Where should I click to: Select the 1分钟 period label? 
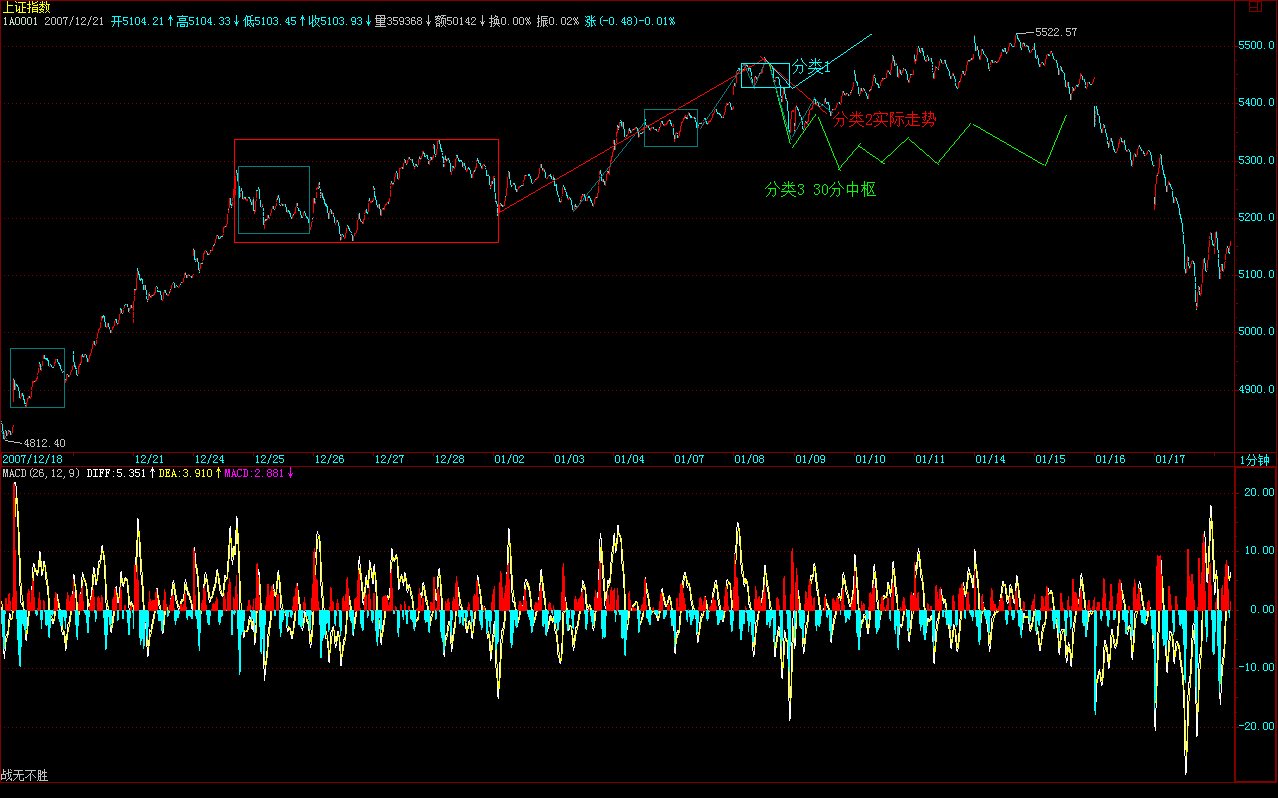pyautogui.click(x=1254, y=460)
